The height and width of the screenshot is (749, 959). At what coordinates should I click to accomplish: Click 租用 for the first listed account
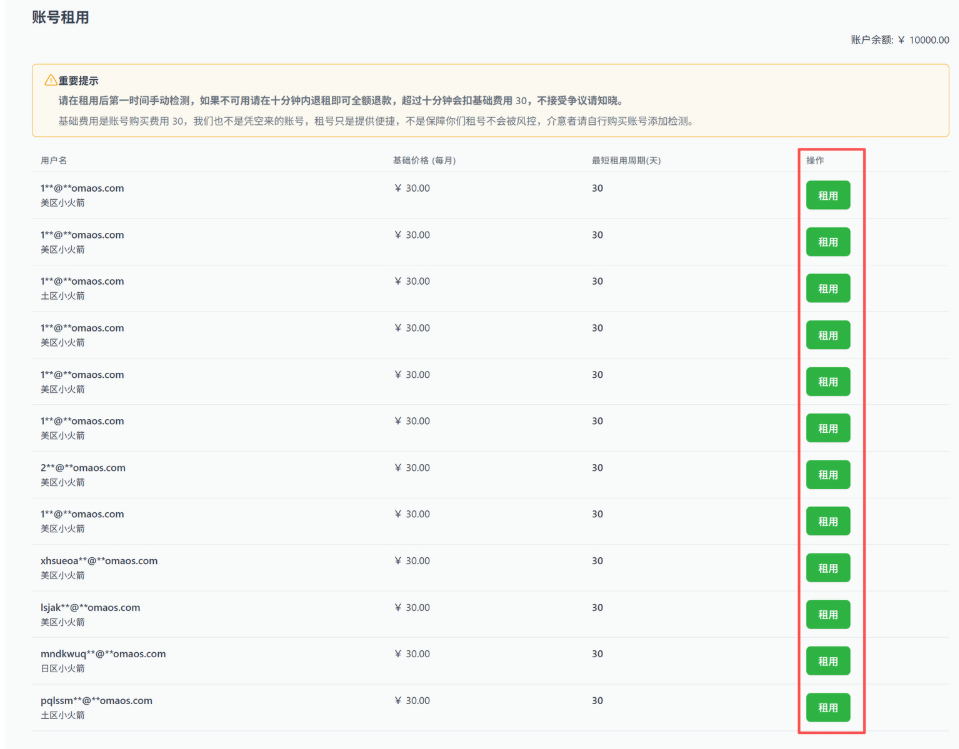[x=828, y=195]
